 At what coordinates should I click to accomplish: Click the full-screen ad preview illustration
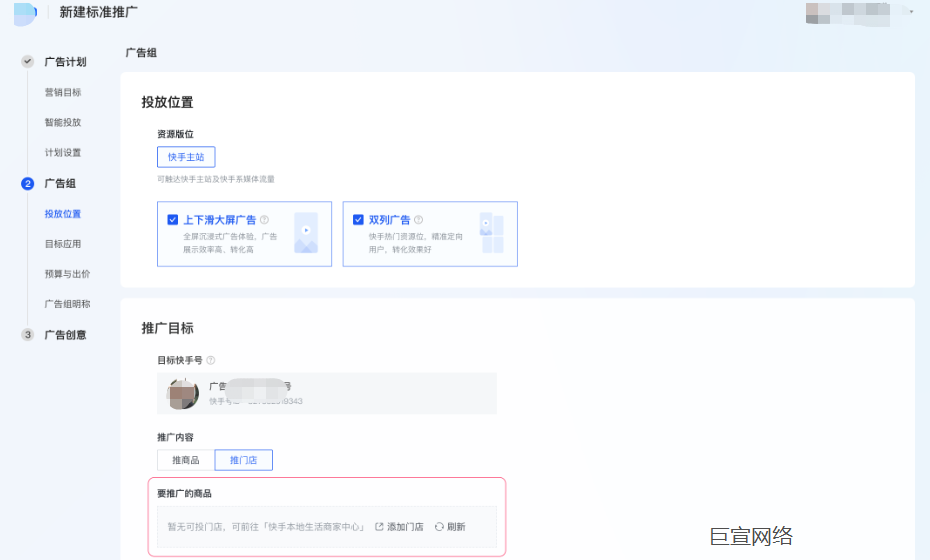306,233
